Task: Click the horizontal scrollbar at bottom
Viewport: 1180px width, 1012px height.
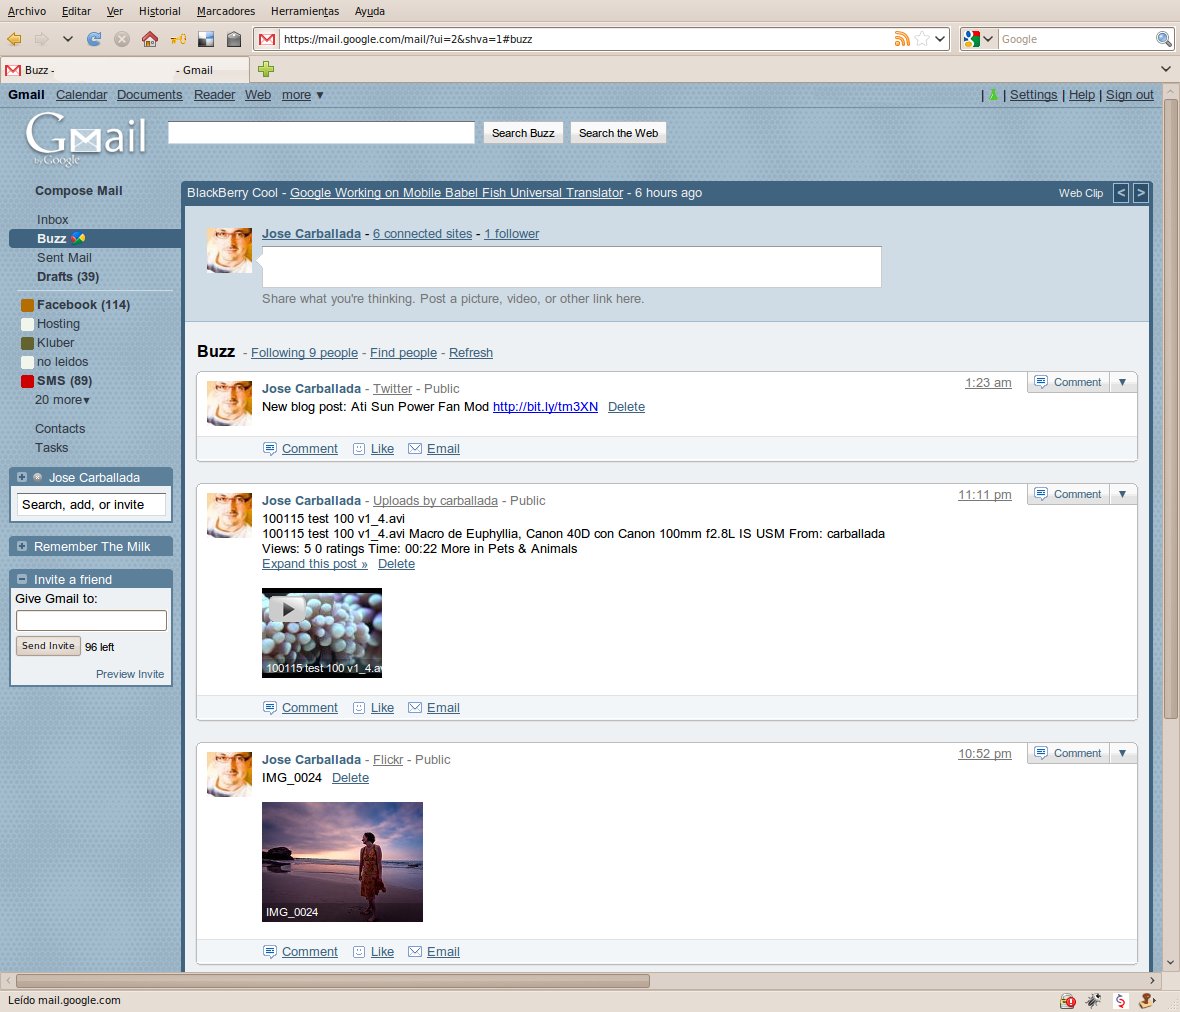Action: tap(333, 980)
